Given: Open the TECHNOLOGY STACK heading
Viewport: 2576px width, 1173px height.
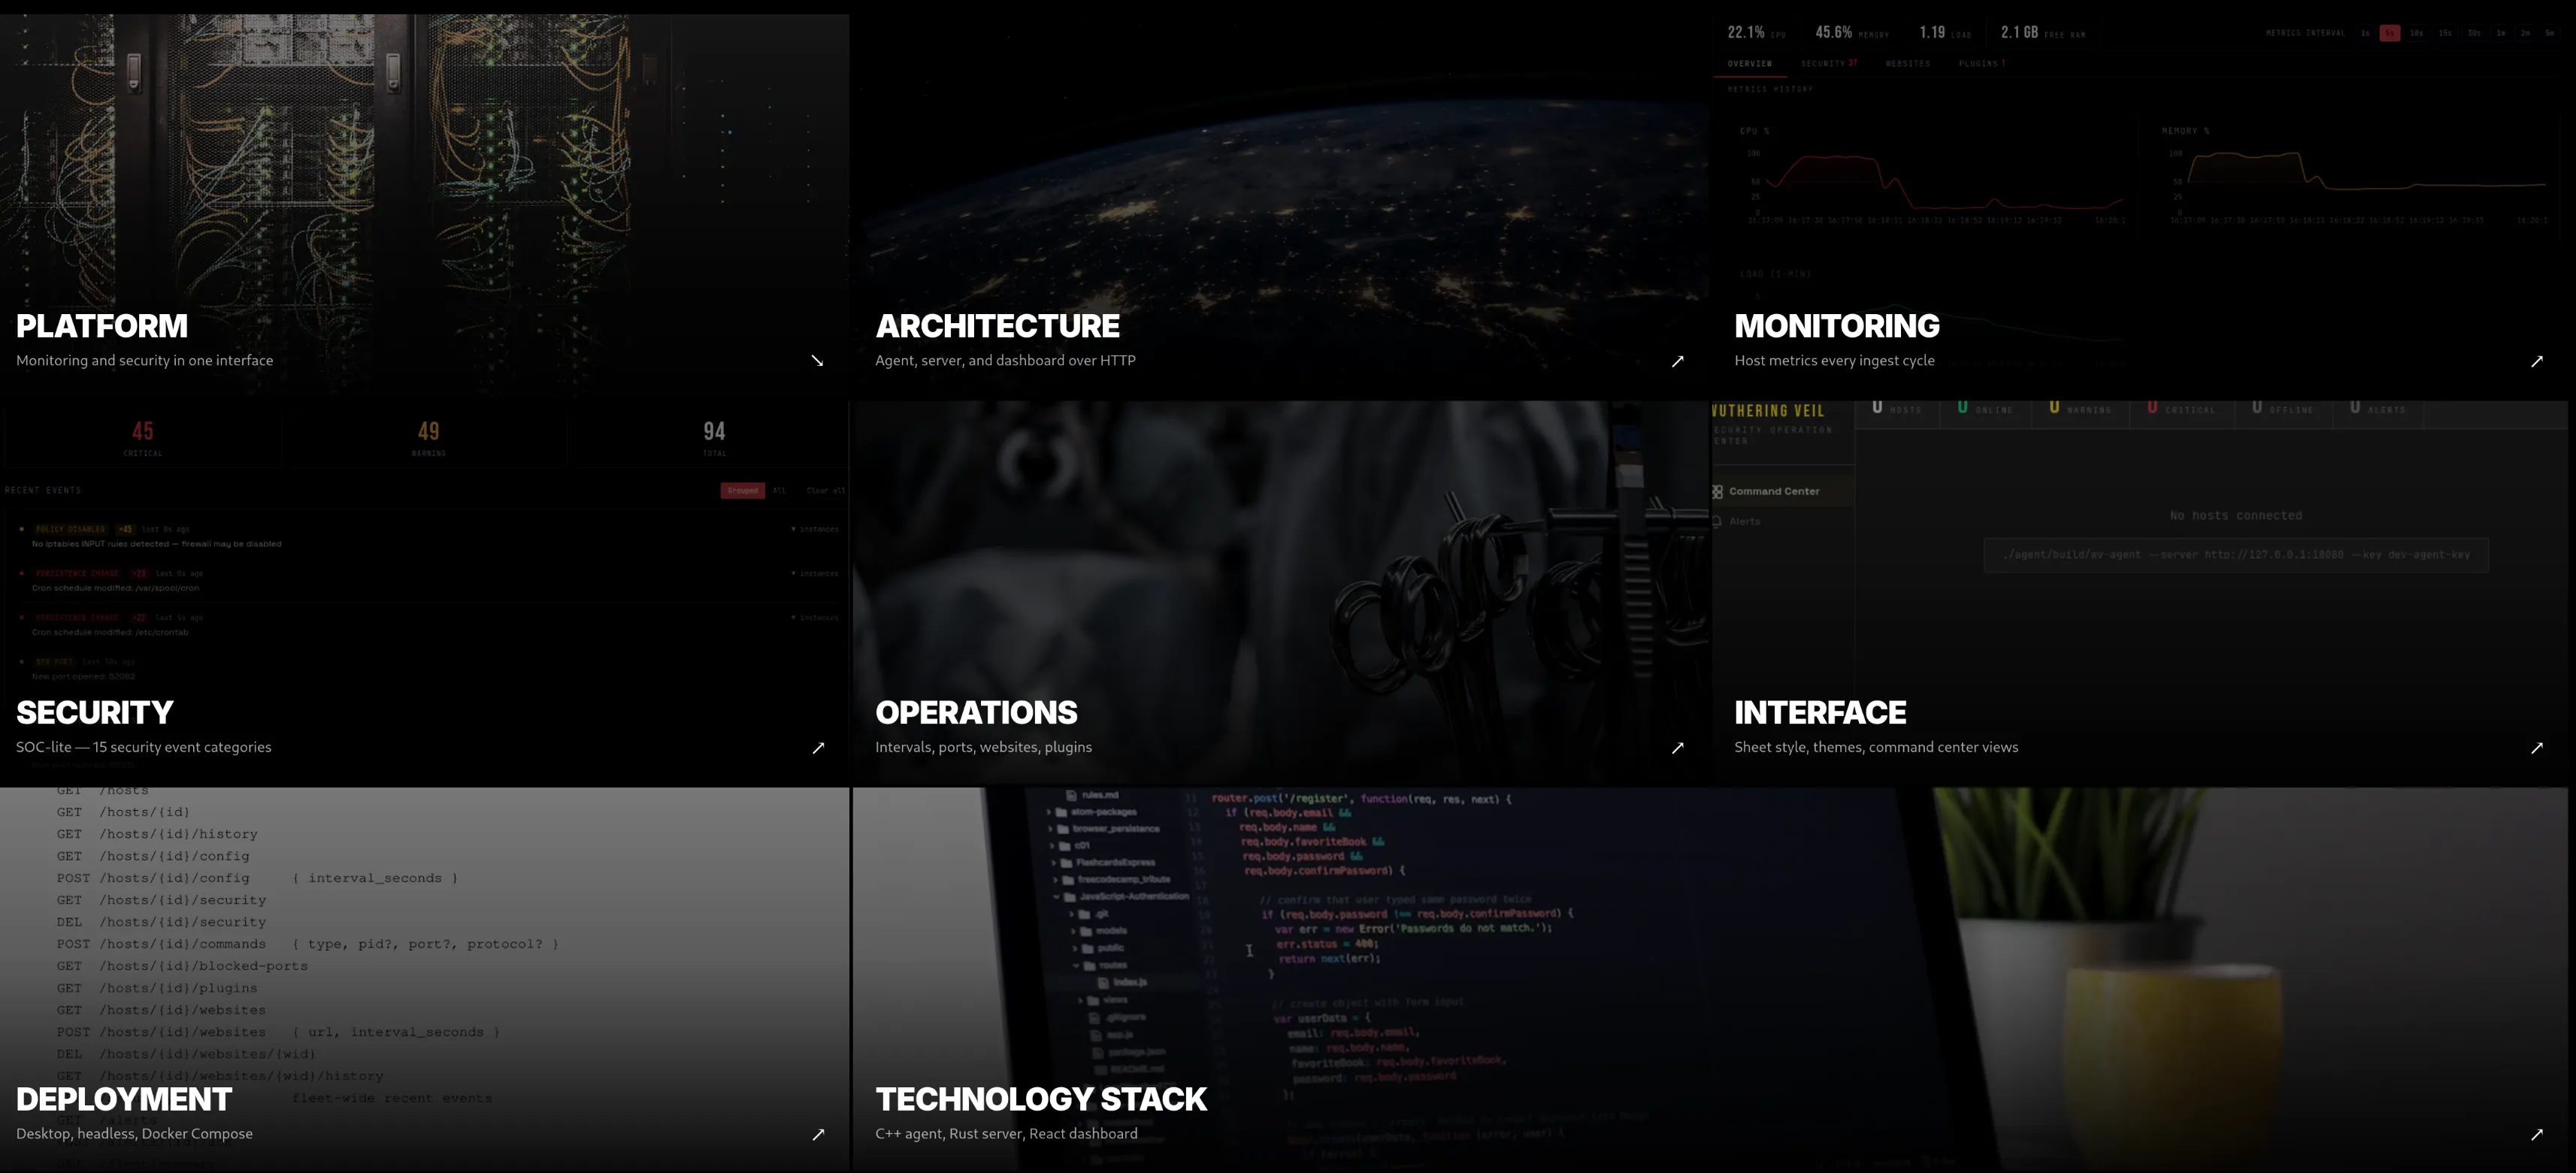Looking at the screenshot, I should click(1041, 1099).
